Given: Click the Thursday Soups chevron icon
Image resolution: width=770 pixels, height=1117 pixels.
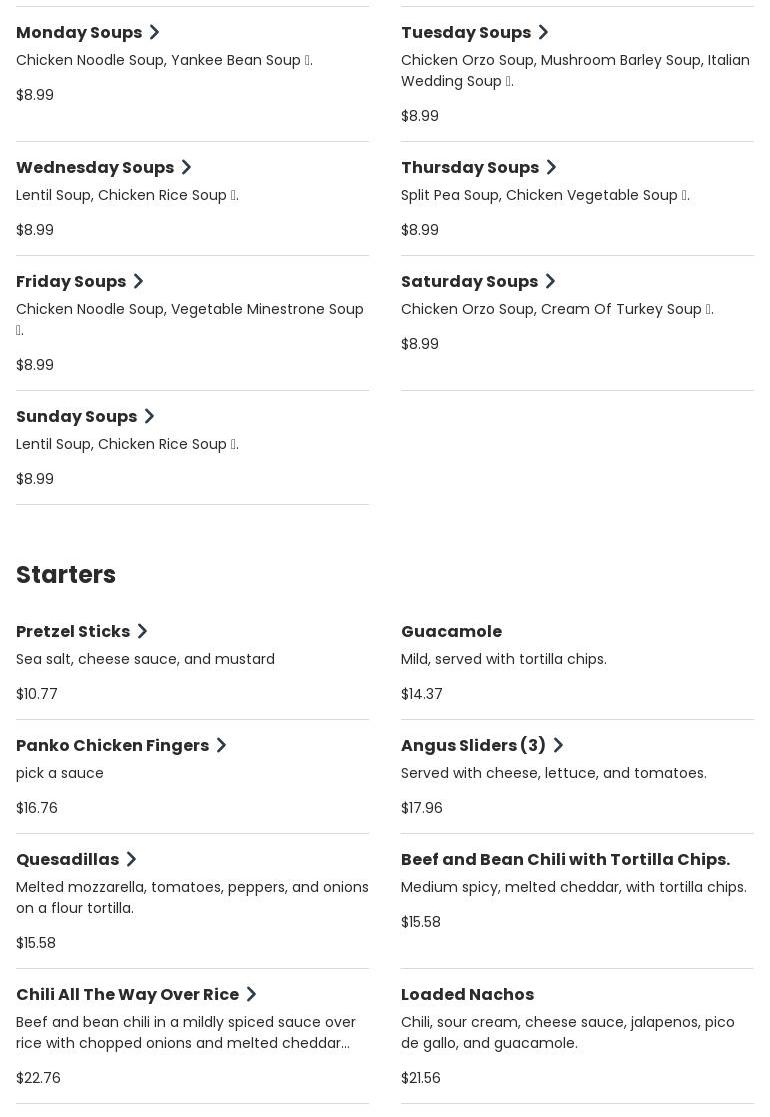Looking at the screenshot, I should (551, 168).
